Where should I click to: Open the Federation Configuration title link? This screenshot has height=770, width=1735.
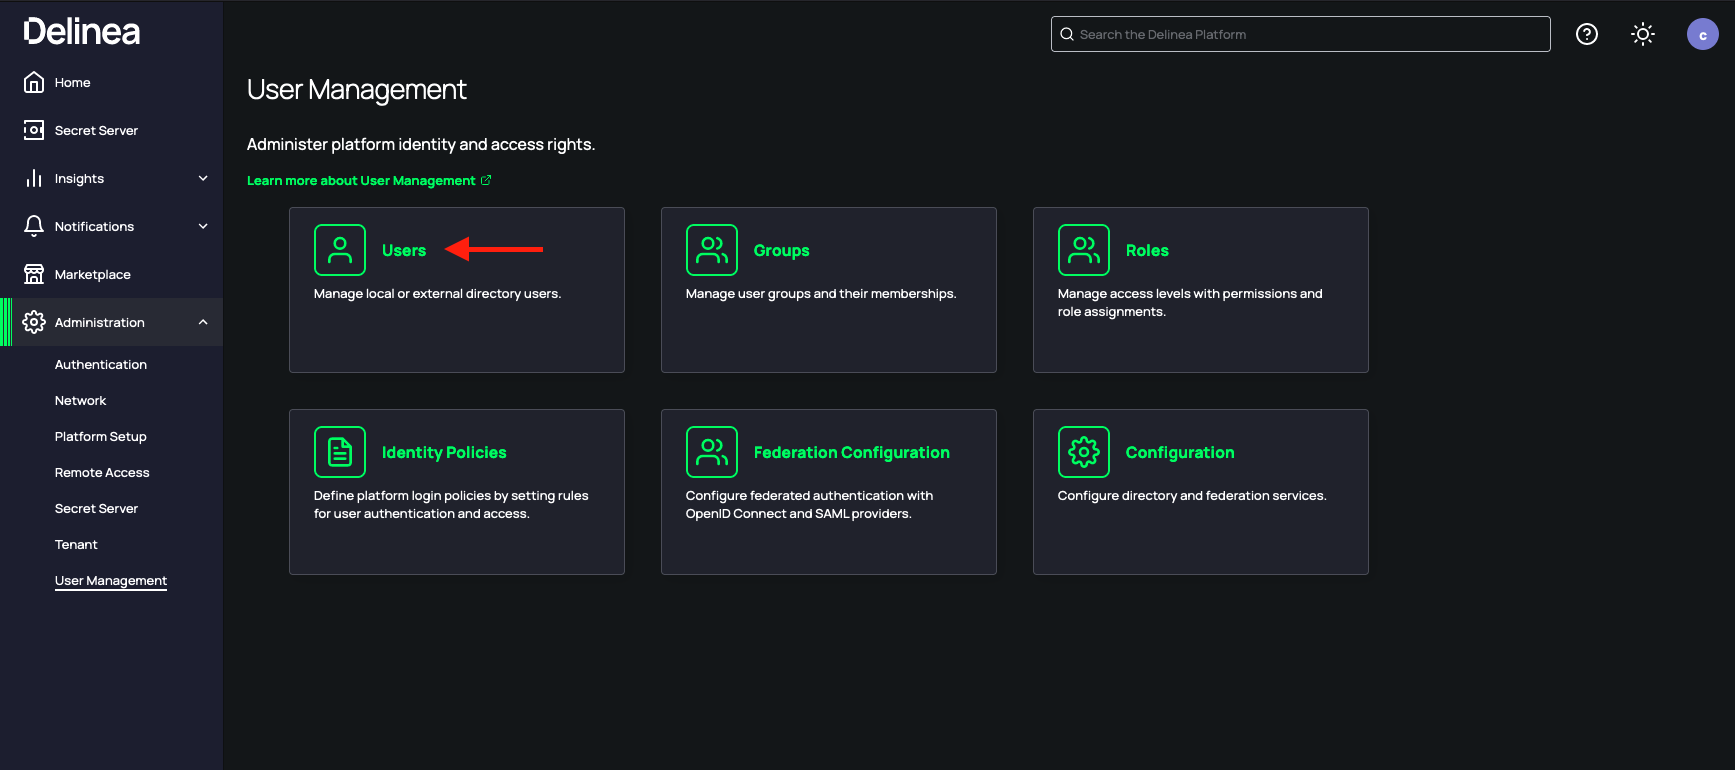click(852, 453)
